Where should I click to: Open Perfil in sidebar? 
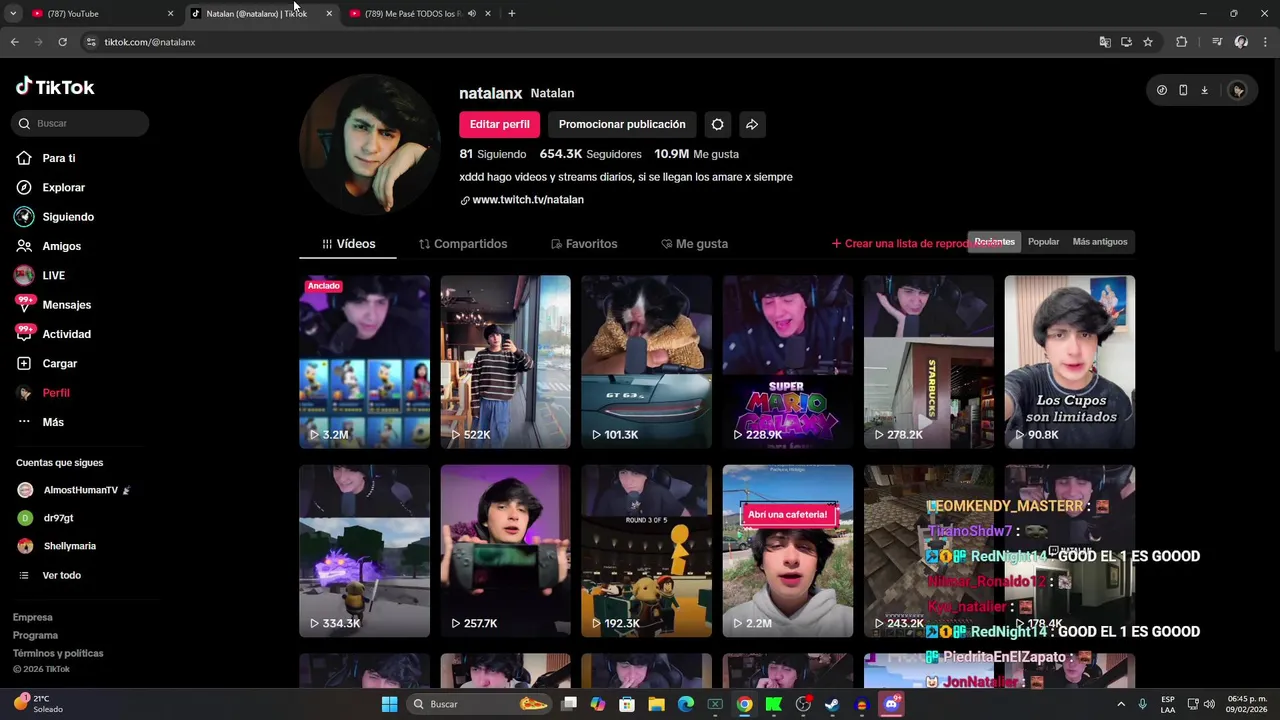click(55, 393)
